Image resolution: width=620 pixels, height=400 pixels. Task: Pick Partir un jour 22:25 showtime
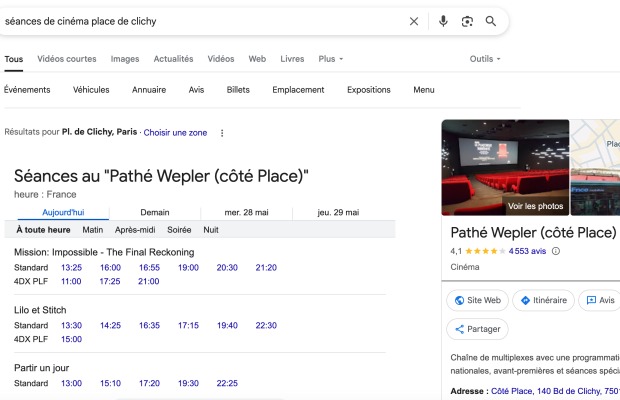[227, 383]
